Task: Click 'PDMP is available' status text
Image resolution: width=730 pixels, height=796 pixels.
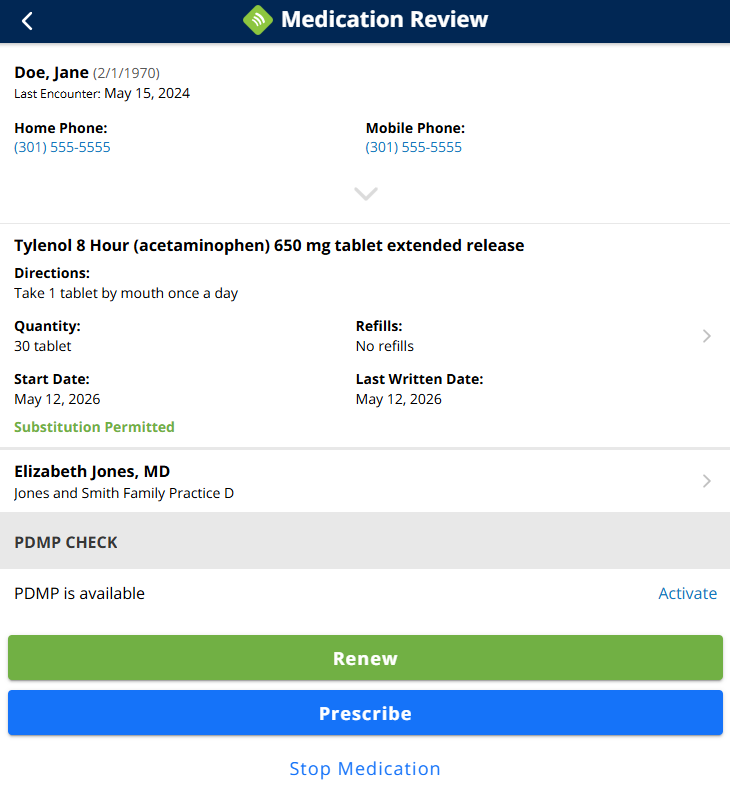Action: [x=79, y=593]
